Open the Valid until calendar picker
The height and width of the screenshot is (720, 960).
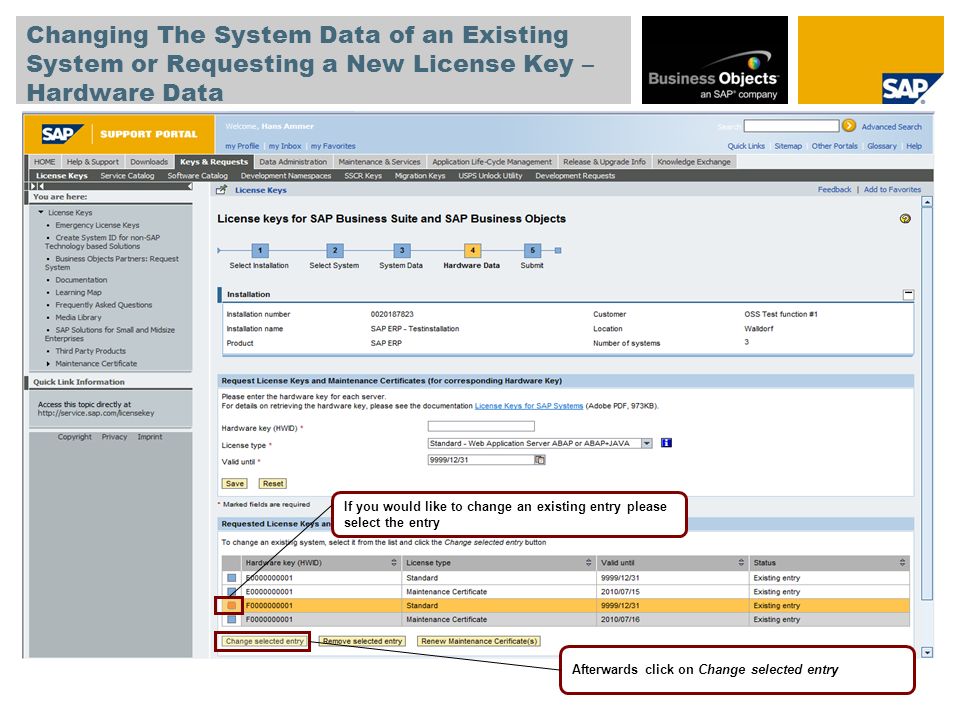click(539, 460)
